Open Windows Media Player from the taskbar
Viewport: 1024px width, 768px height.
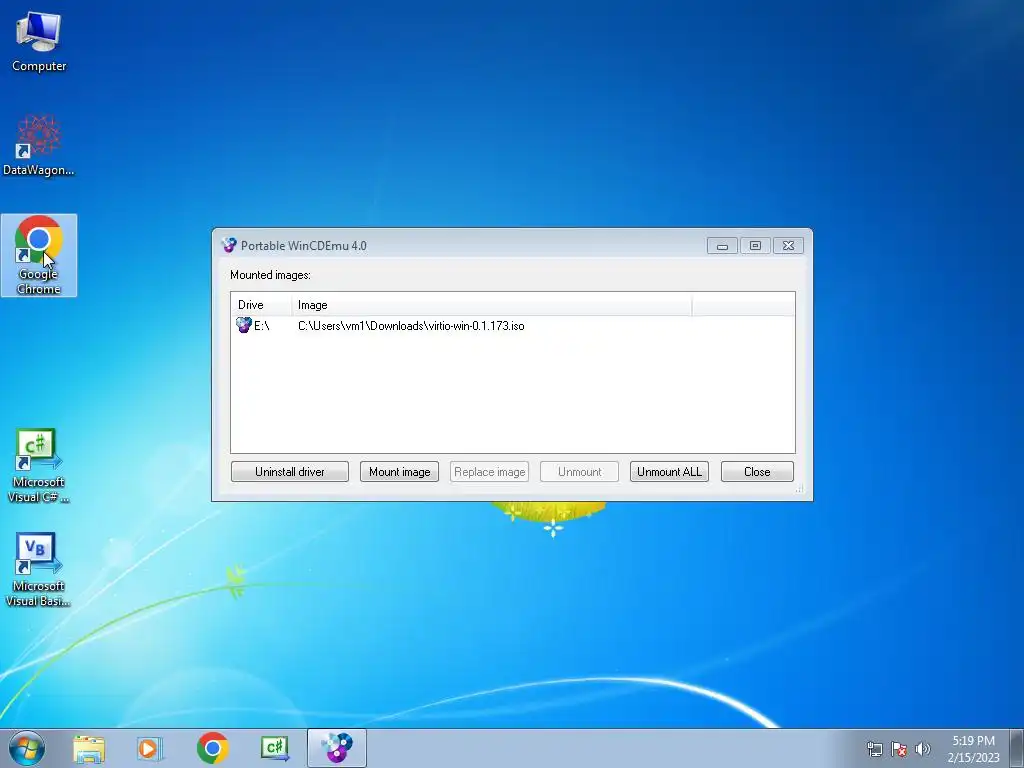150,748
